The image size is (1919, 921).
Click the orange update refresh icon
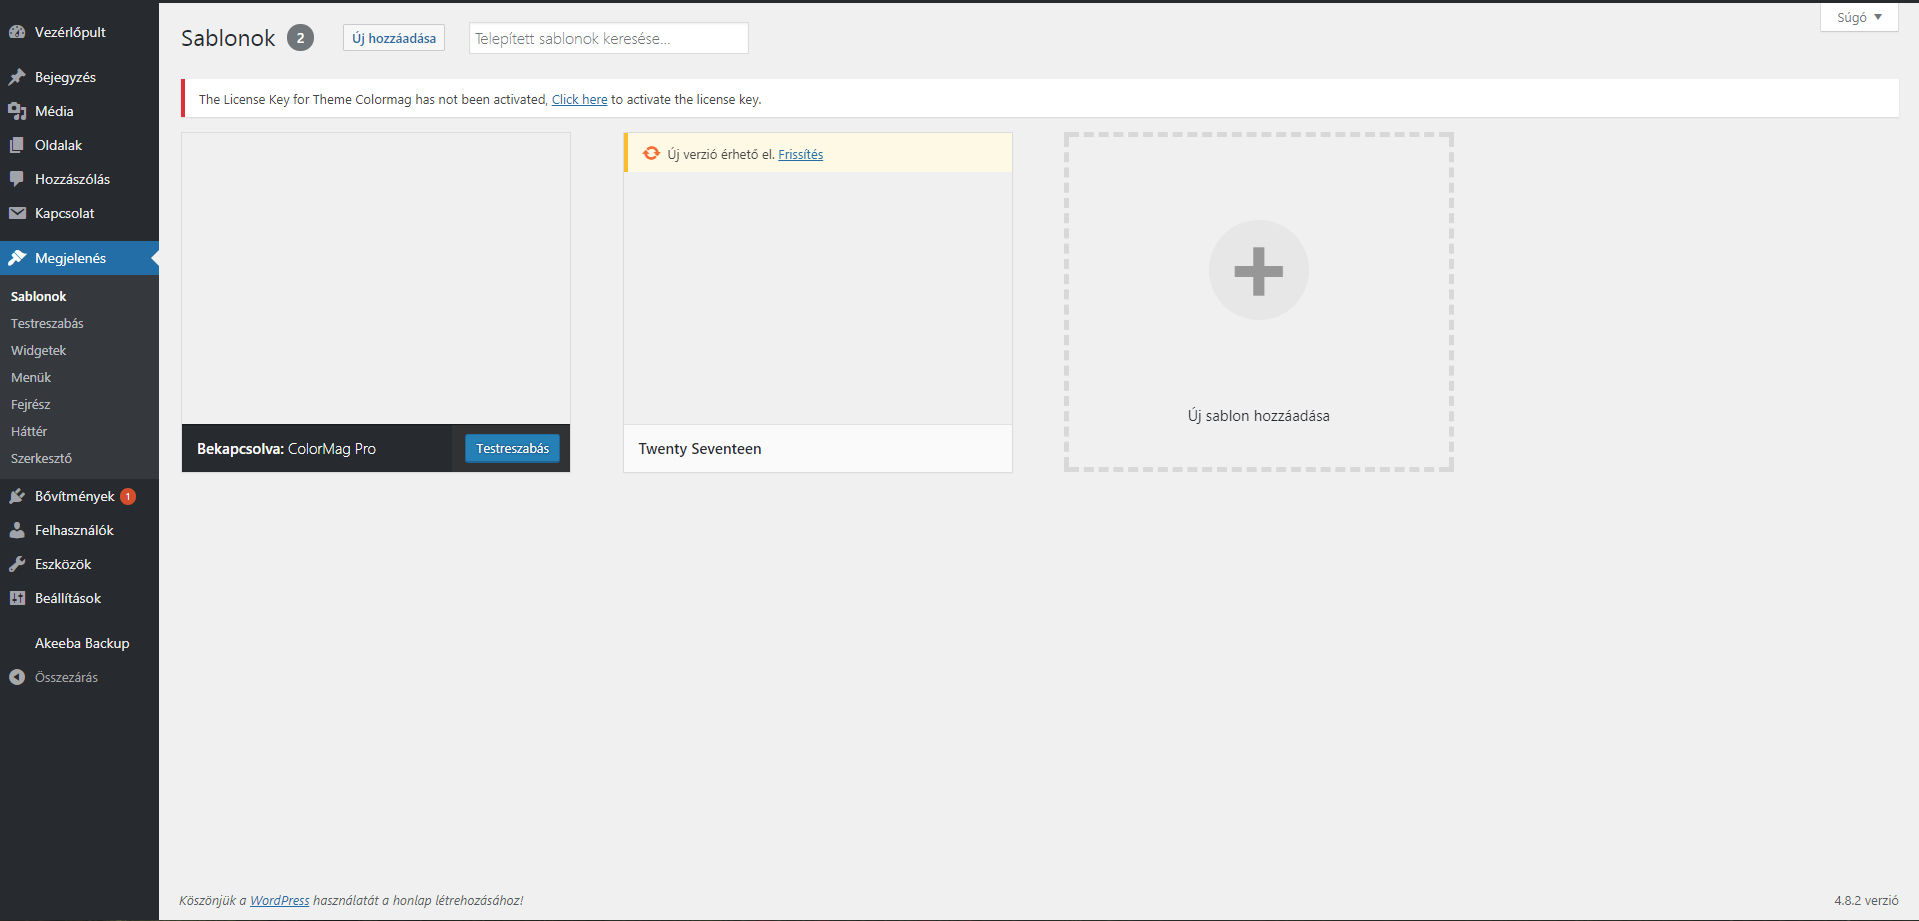click(x=651, y=153)
